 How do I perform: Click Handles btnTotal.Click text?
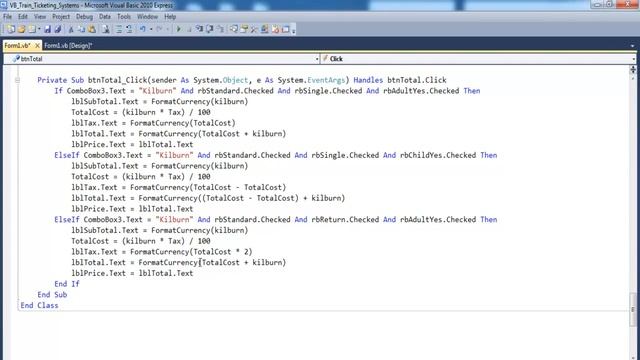tap(400, 80)
